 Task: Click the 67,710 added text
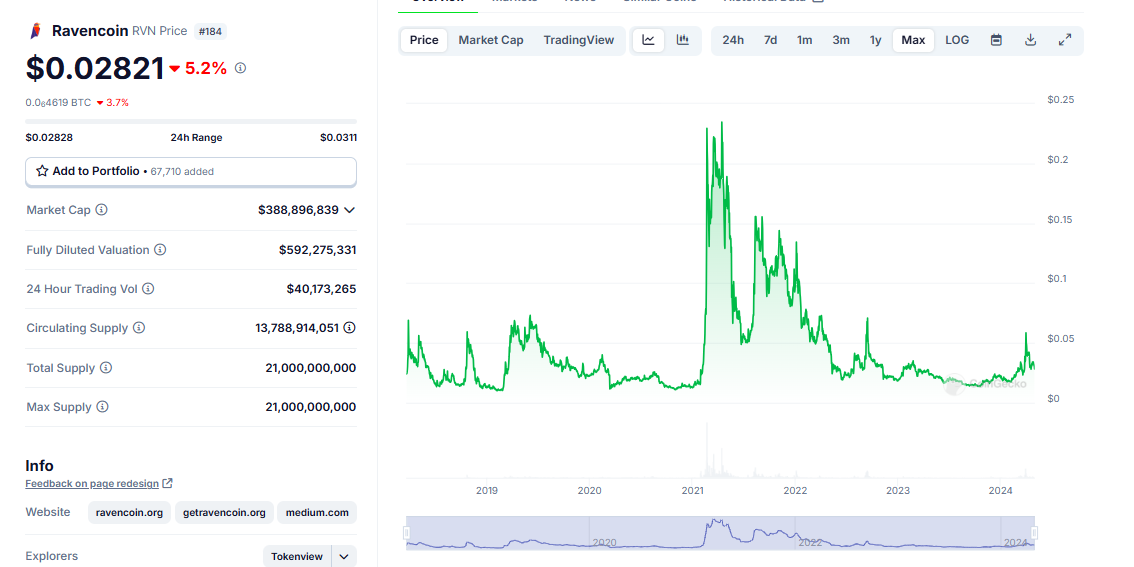click(x=182, y=172)
